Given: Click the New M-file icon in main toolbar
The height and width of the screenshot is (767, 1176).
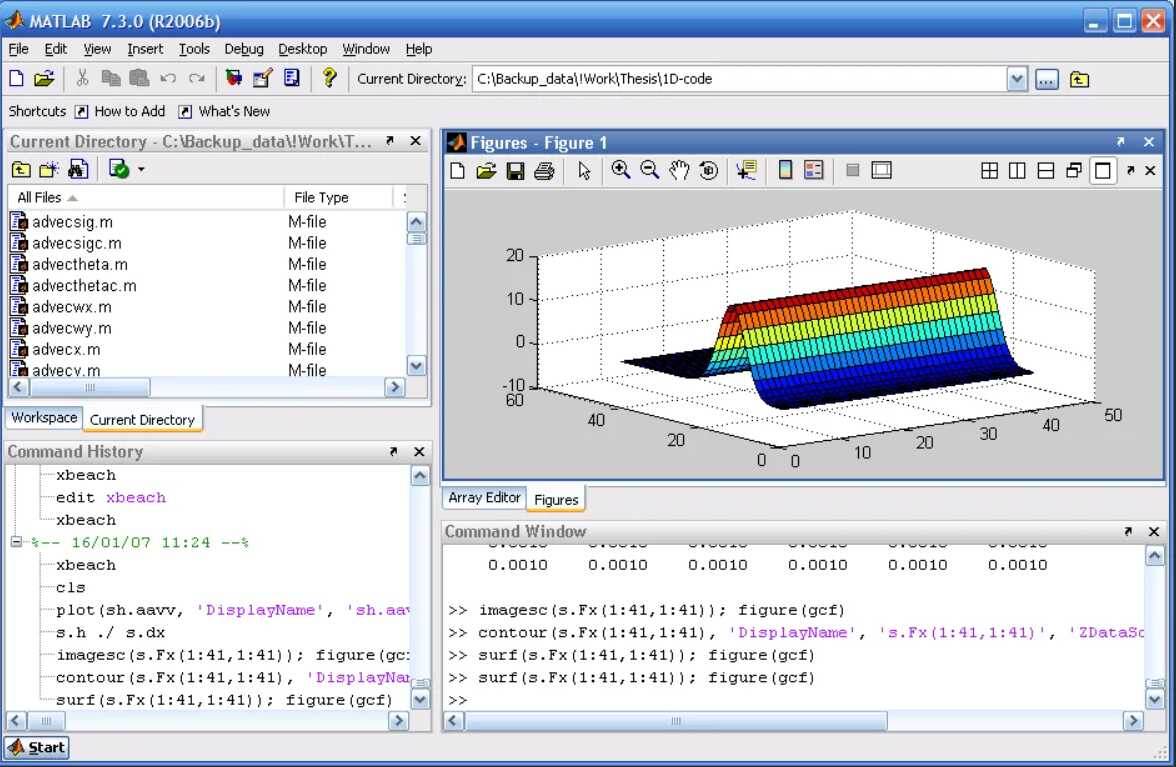Looking at the screenshot, I should 16,78.
